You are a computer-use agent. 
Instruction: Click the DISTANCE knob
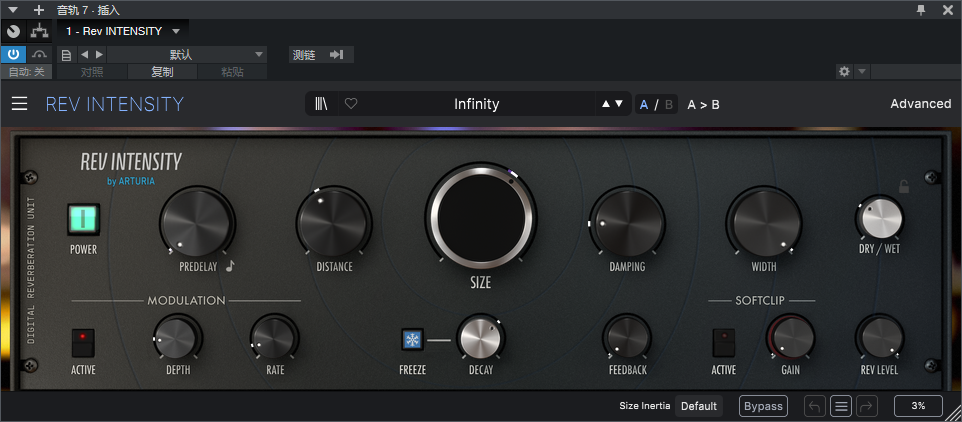[x=334, y=222]
